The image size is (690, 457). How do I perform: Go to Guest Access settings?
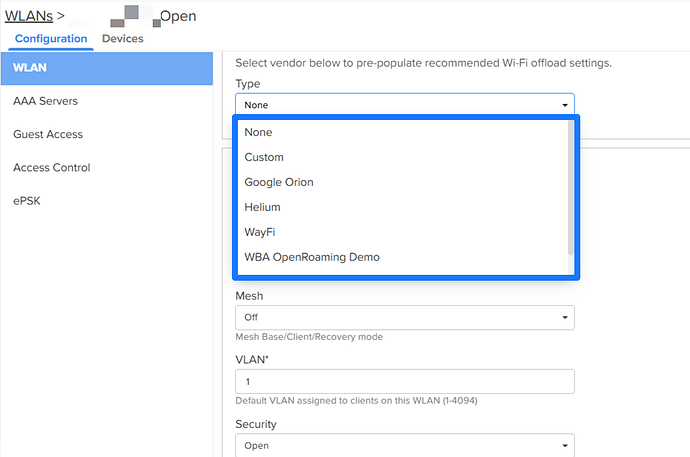click(x=48, y=134)
